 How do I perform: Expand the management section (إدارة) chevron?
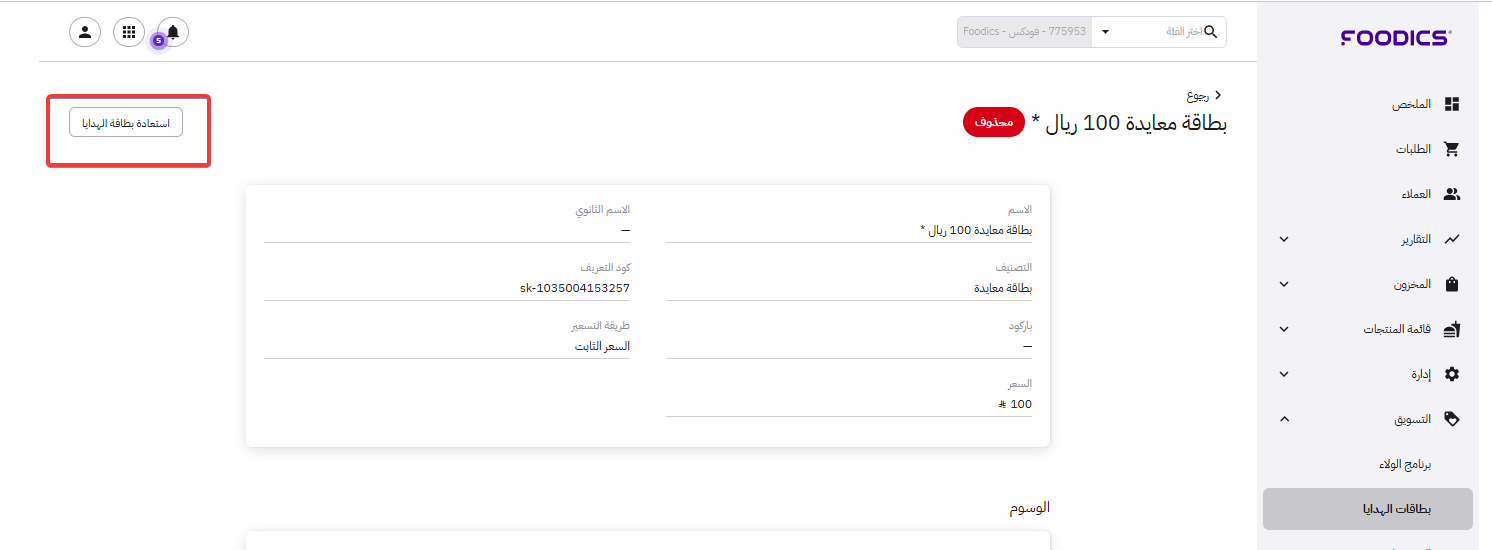(x=1284, y=374)
